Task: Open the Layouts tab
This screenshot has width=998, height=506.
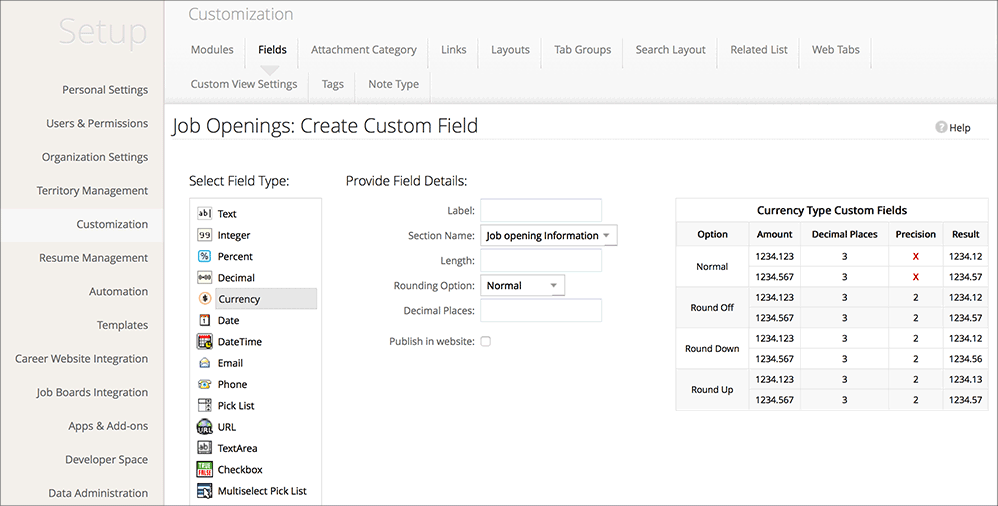Action: tap(510, 50)
